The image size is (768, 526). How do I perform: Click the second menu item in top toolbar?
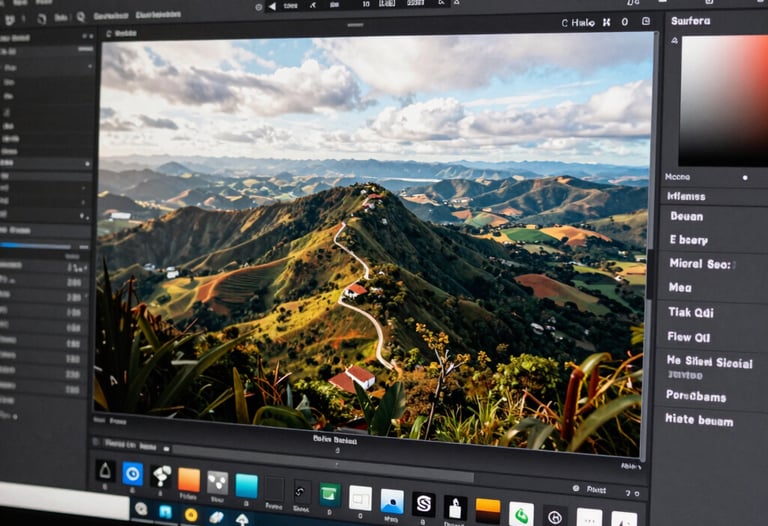pyautogui.click(x=158, y=15)
